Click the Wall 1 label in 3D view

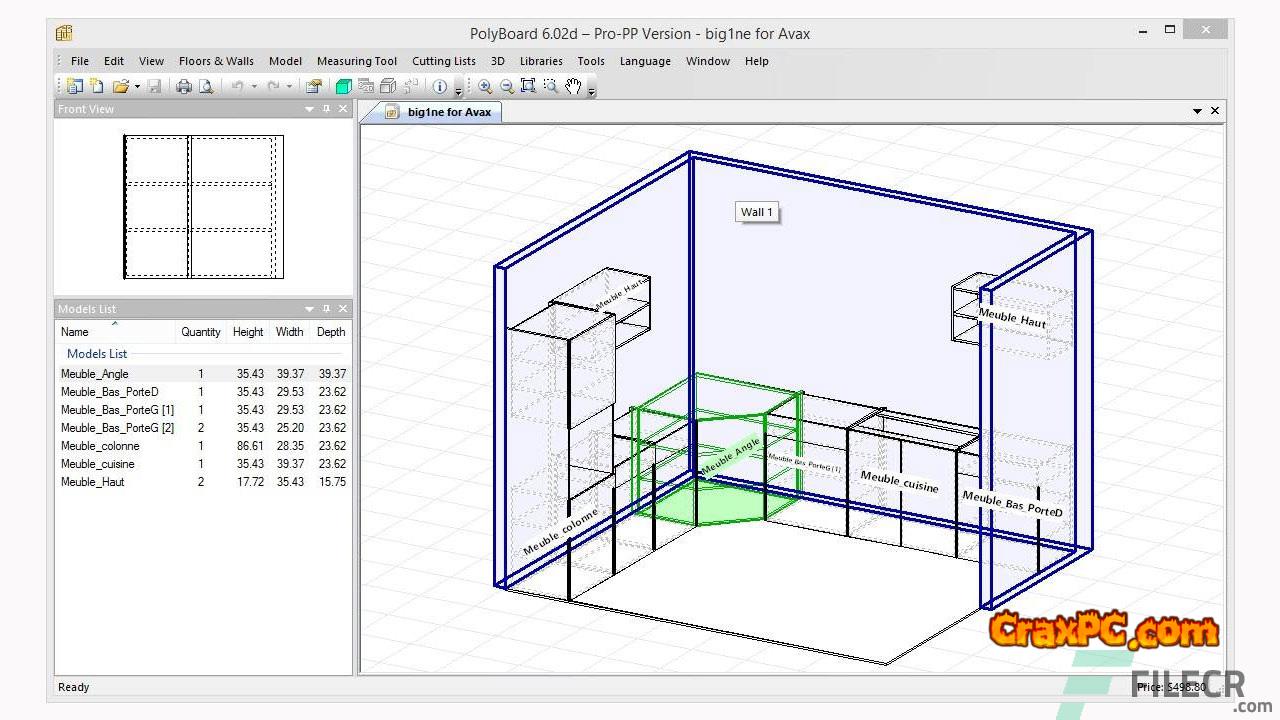click(x=756, y=212)
